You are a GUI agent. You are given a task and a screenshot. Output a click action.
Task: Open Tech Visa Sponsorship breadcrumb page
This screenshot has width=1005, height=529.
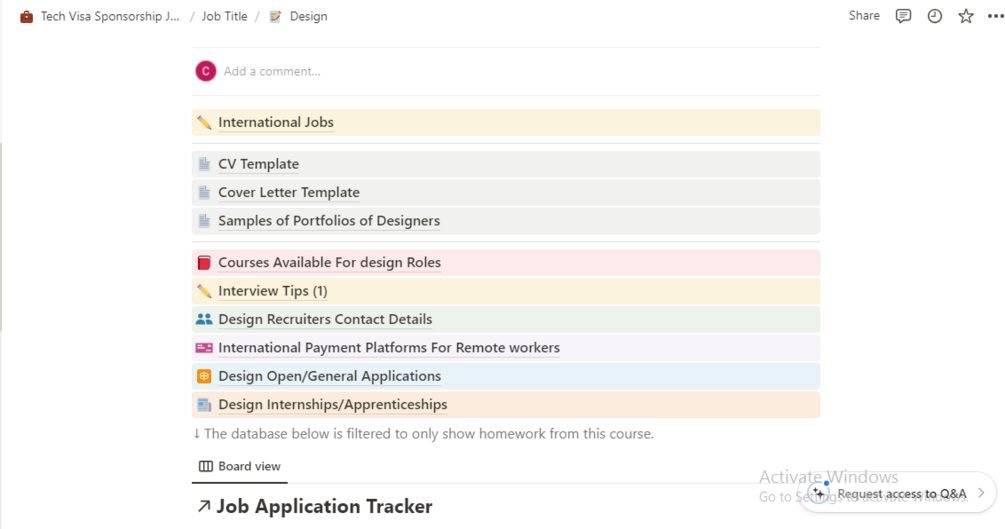pyautogui.click(x=110, y=17)
